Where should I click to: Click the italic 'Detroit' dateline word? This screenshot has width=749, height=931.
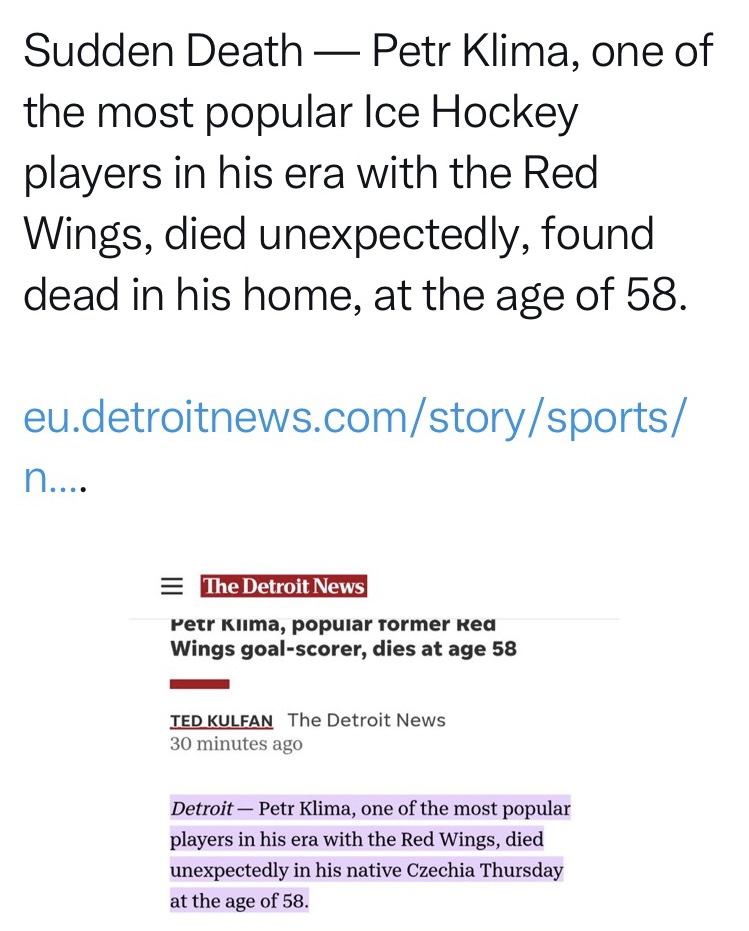(x=202, y=808)
